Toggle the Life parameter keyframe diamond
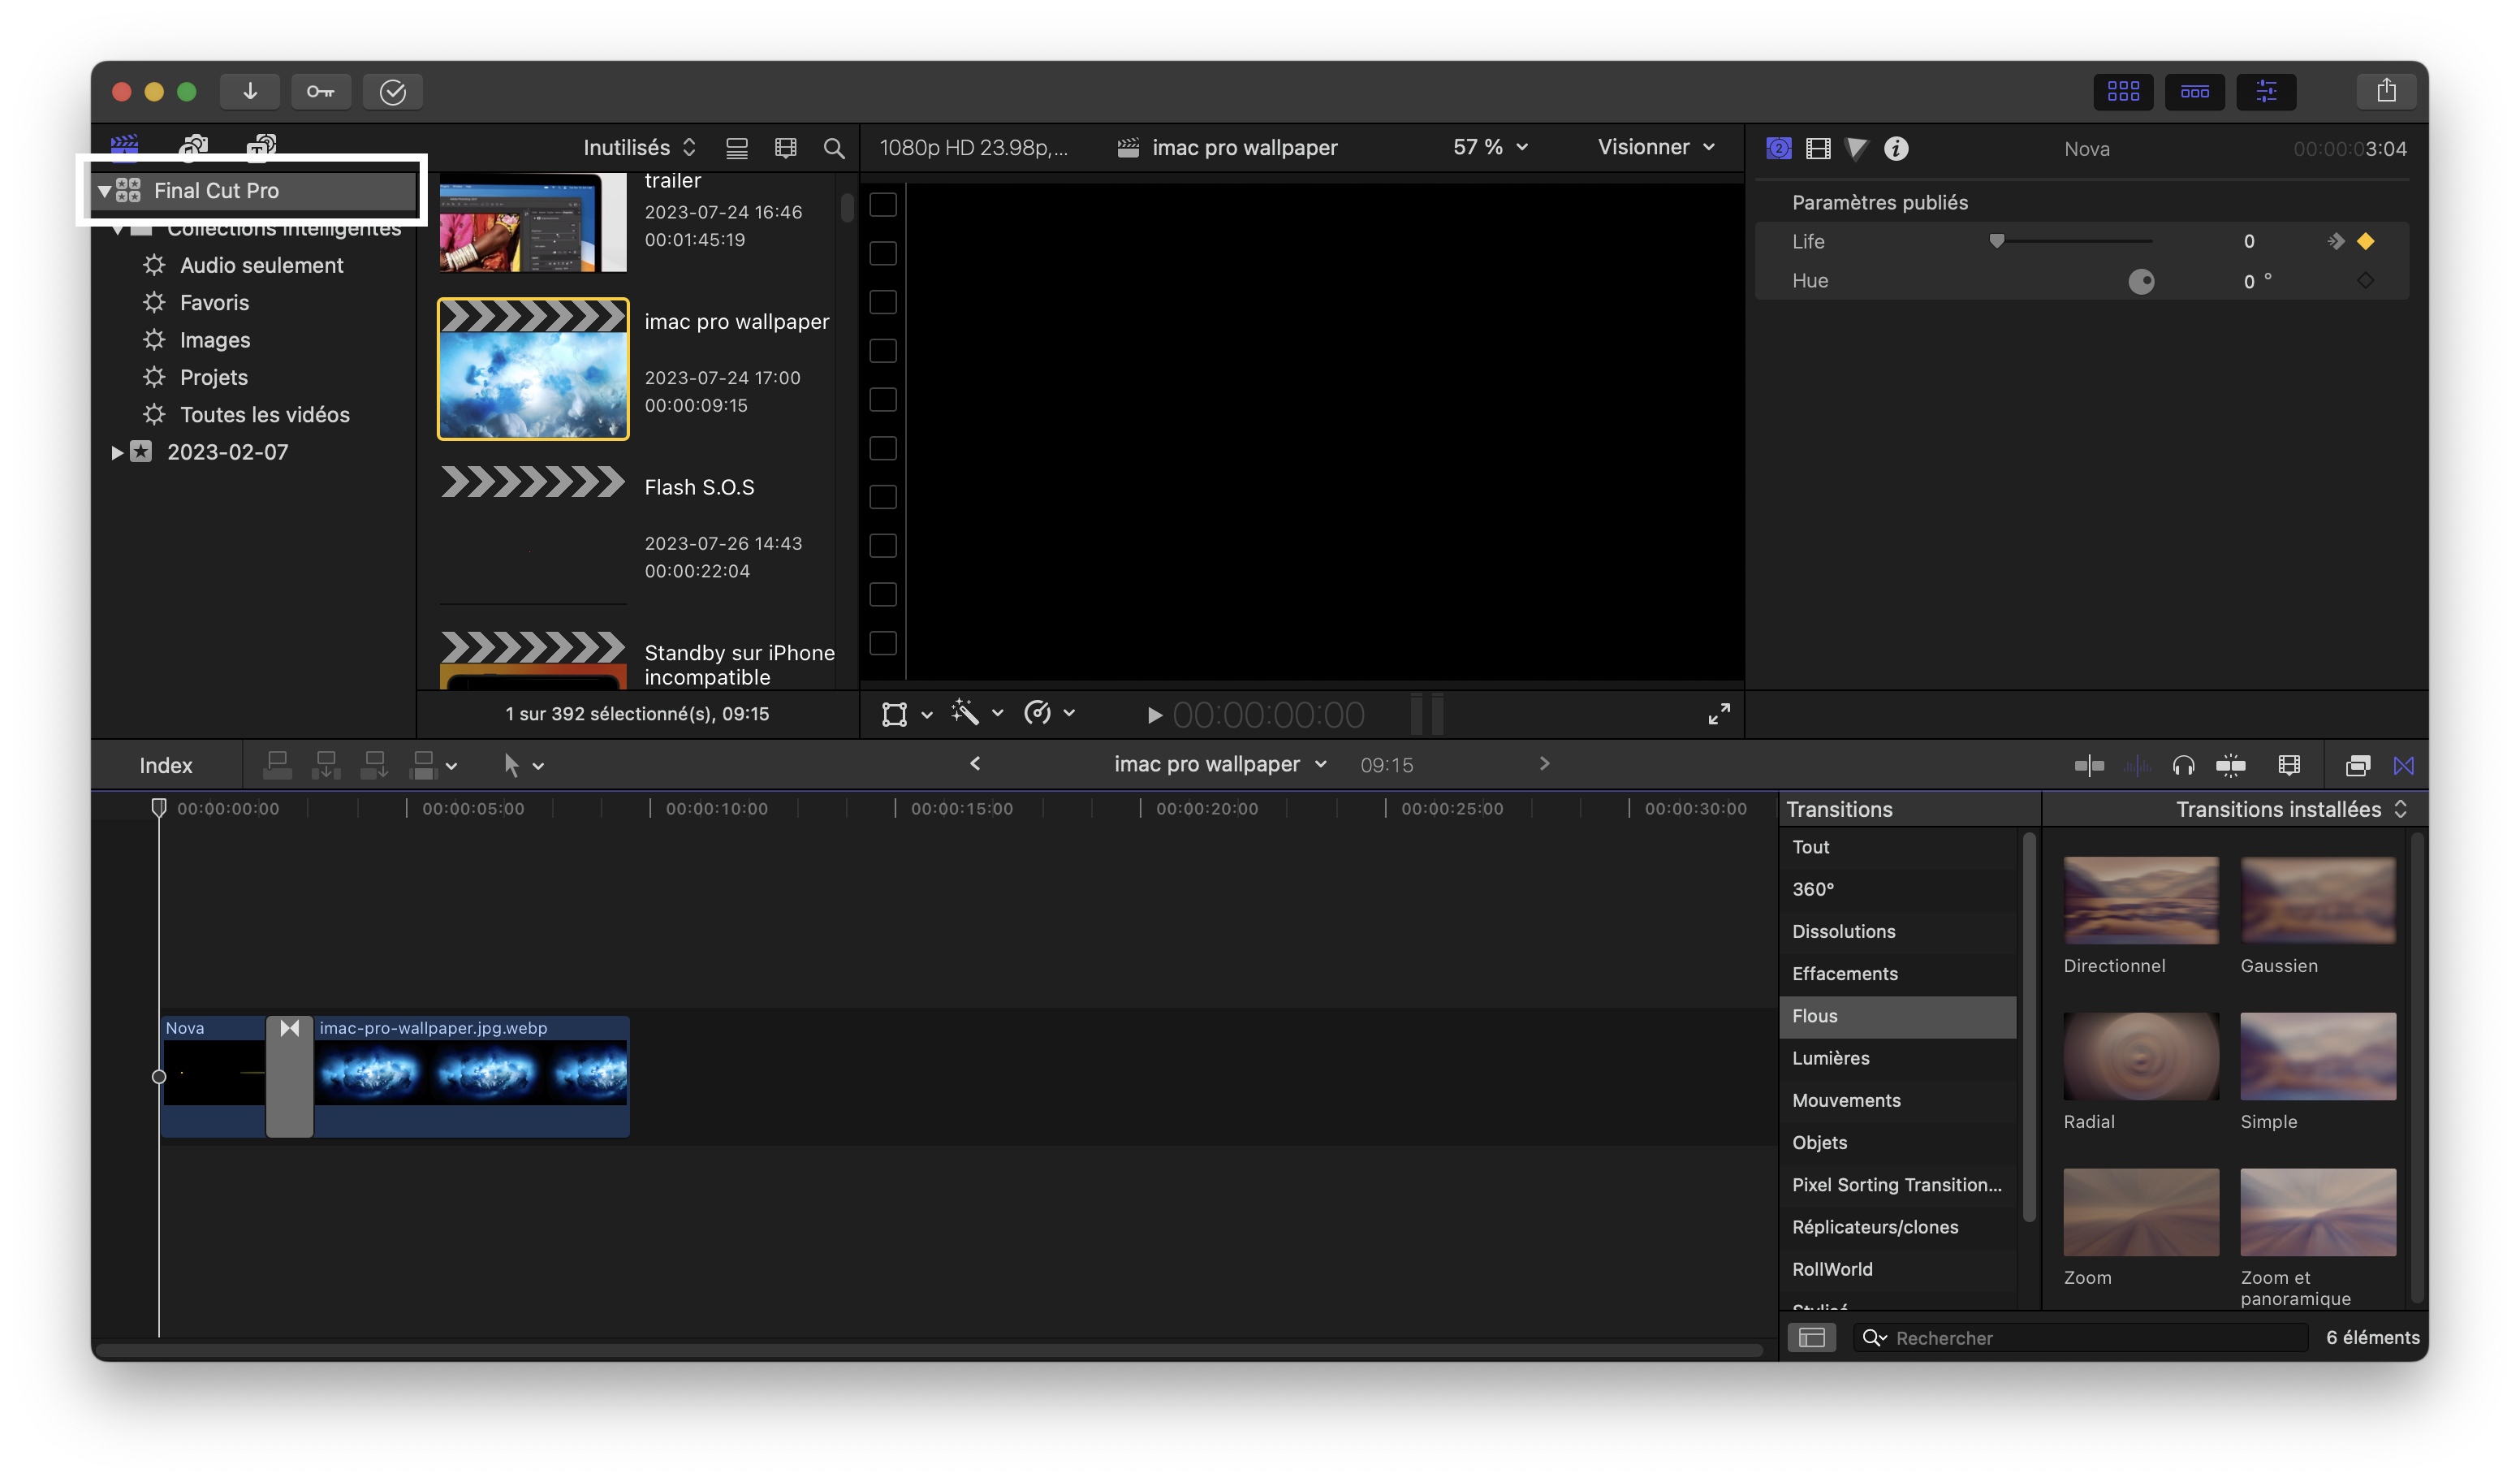 point(2365,241)
